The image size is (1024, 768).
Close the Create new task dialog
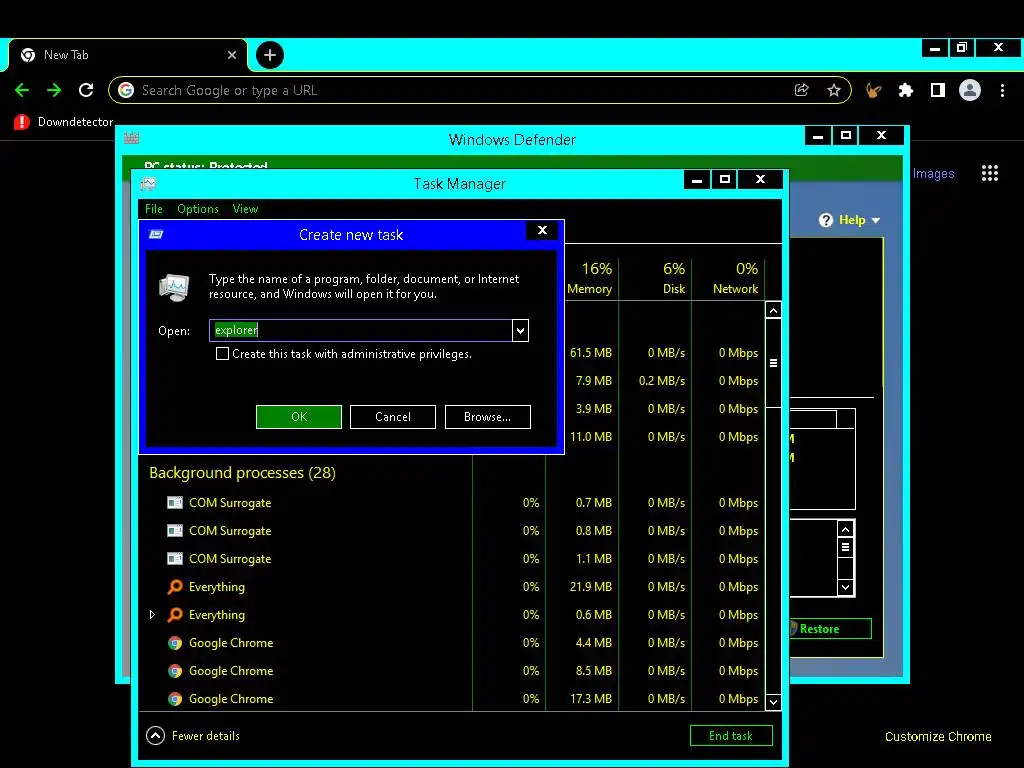542,230
